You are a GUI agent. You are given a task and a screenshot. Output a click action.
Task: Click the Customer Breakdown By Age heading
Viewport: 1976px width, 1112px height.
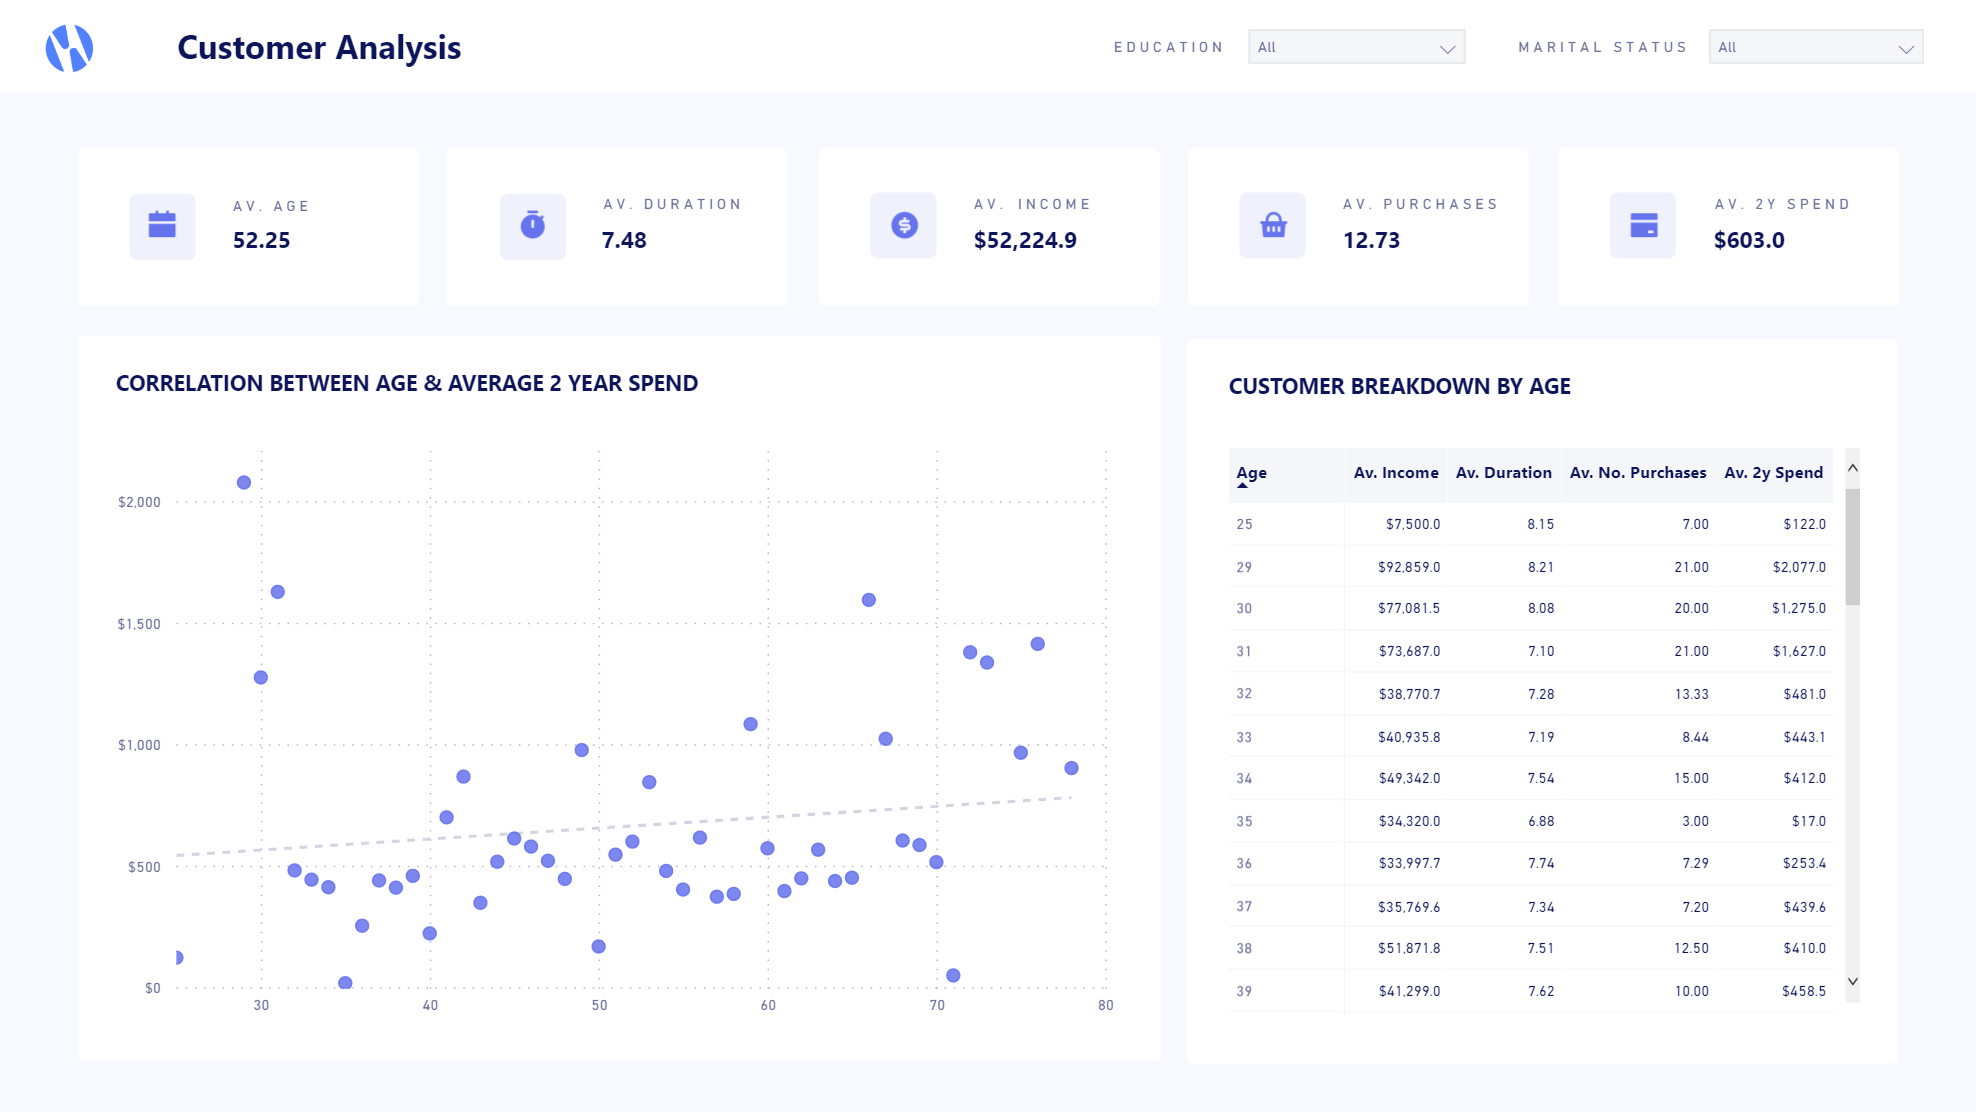(x=1399, y=386)
